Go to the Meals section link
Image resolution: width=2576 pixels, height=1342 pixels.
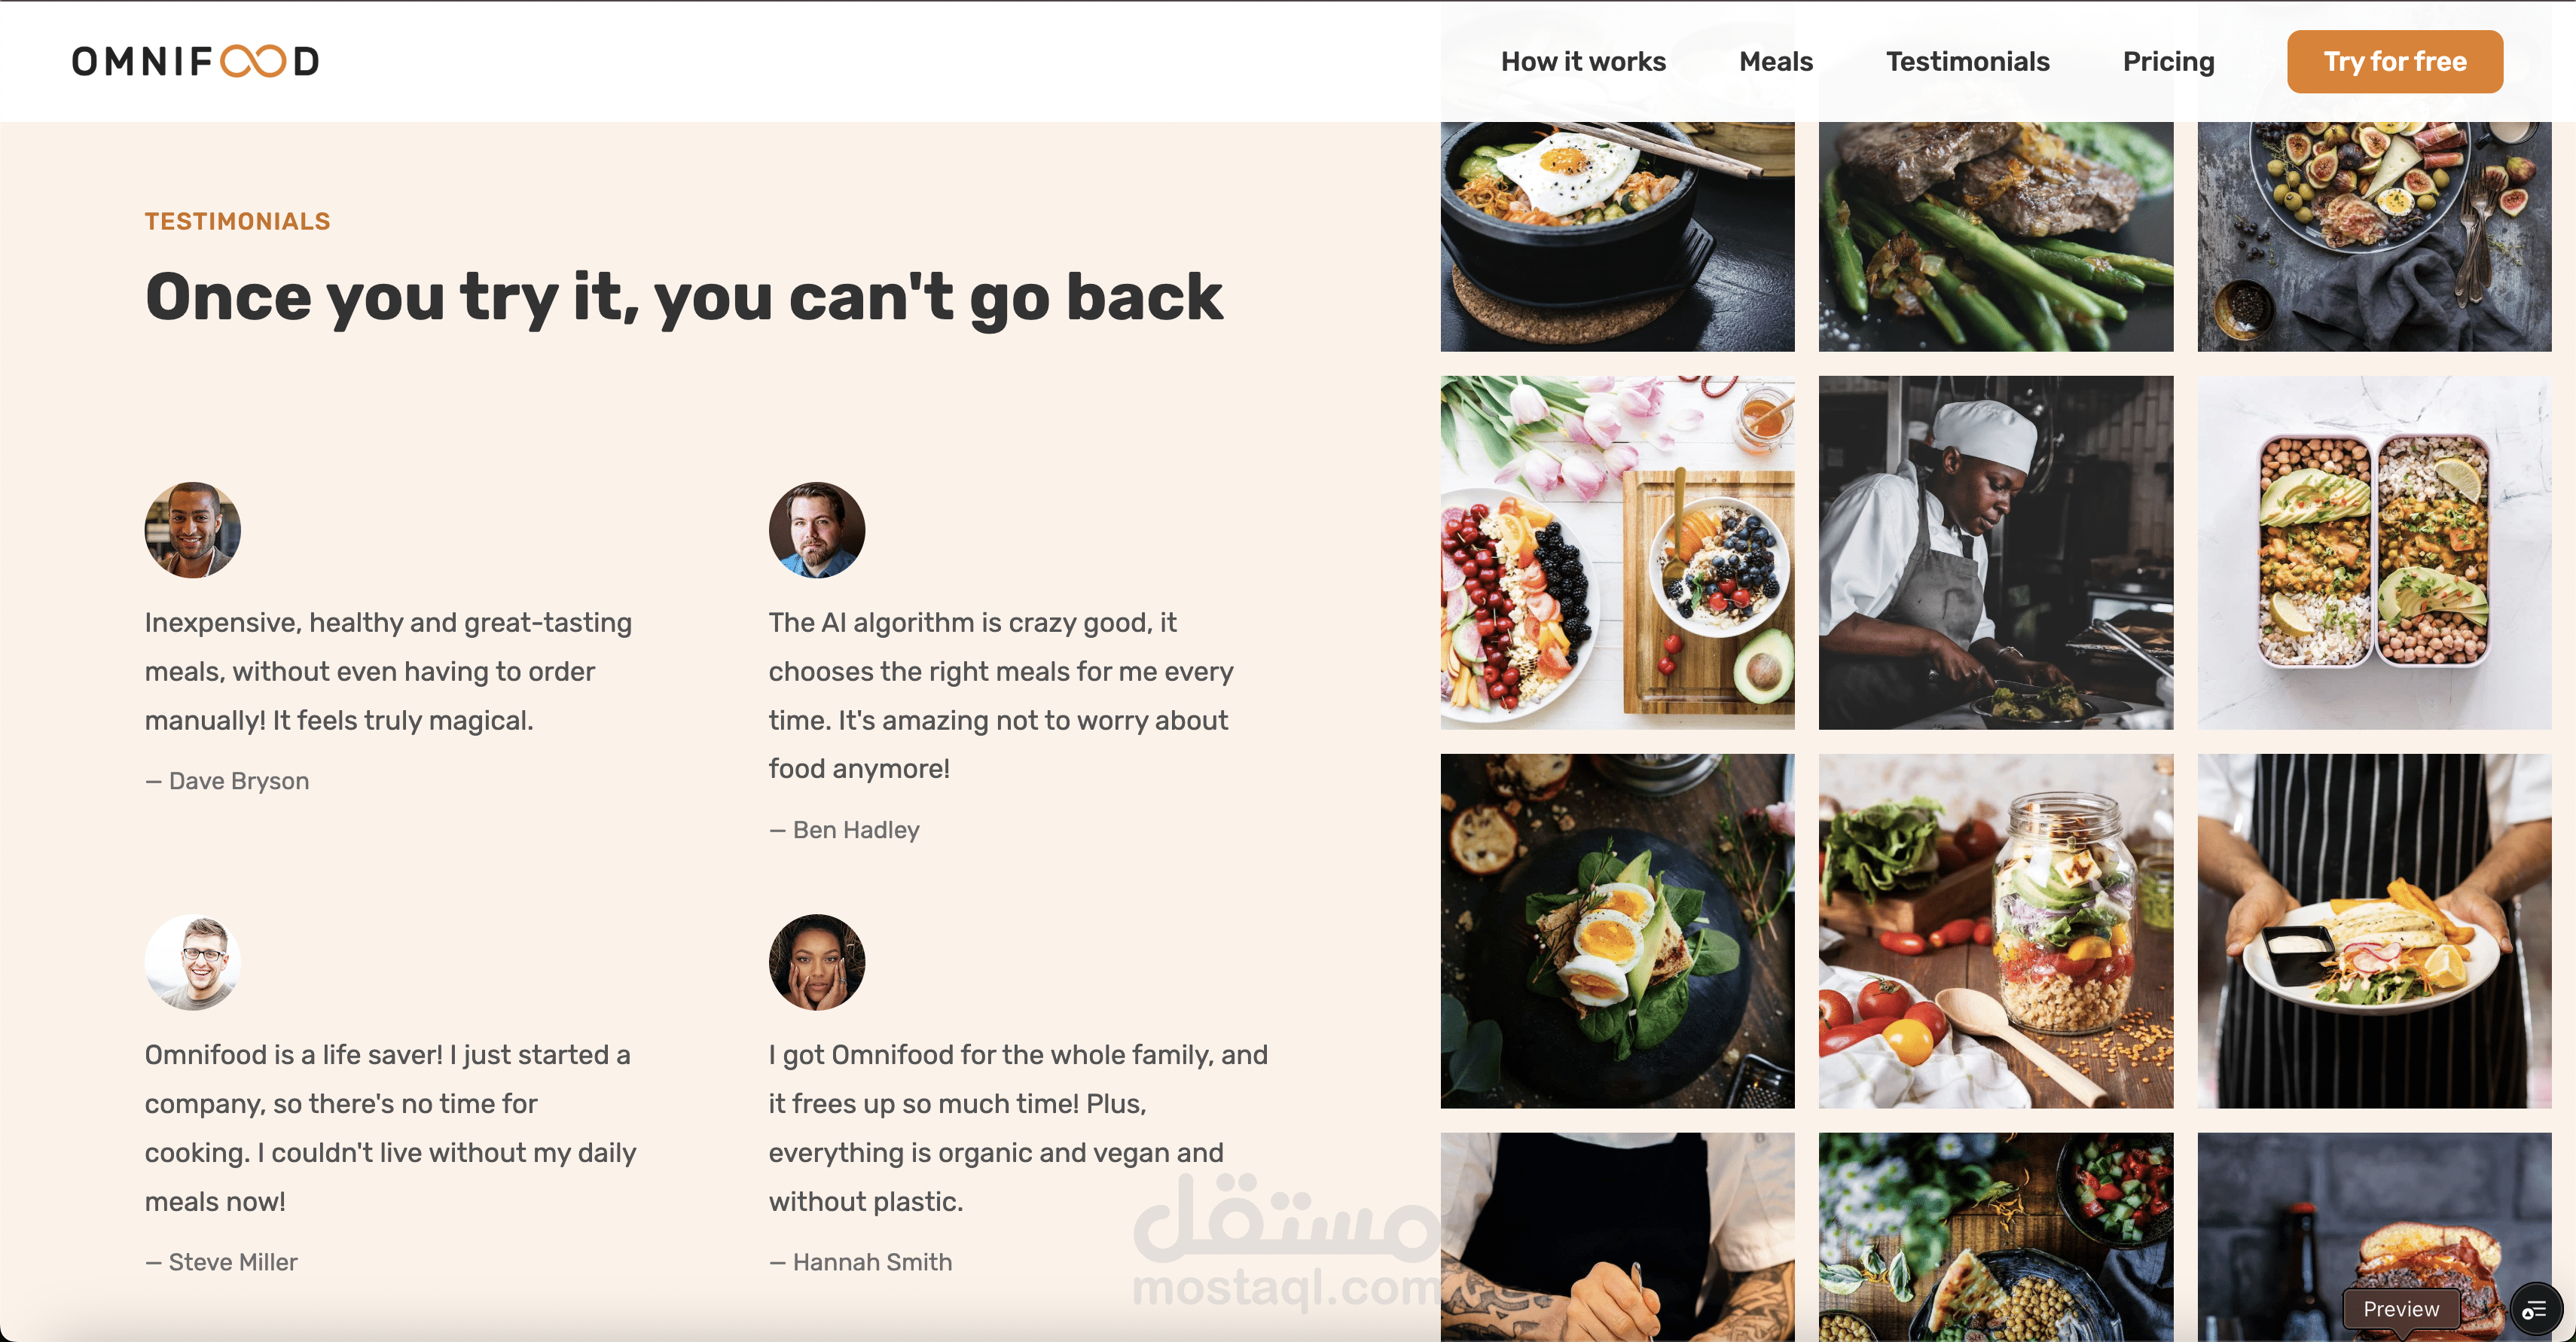(1776, 62)
